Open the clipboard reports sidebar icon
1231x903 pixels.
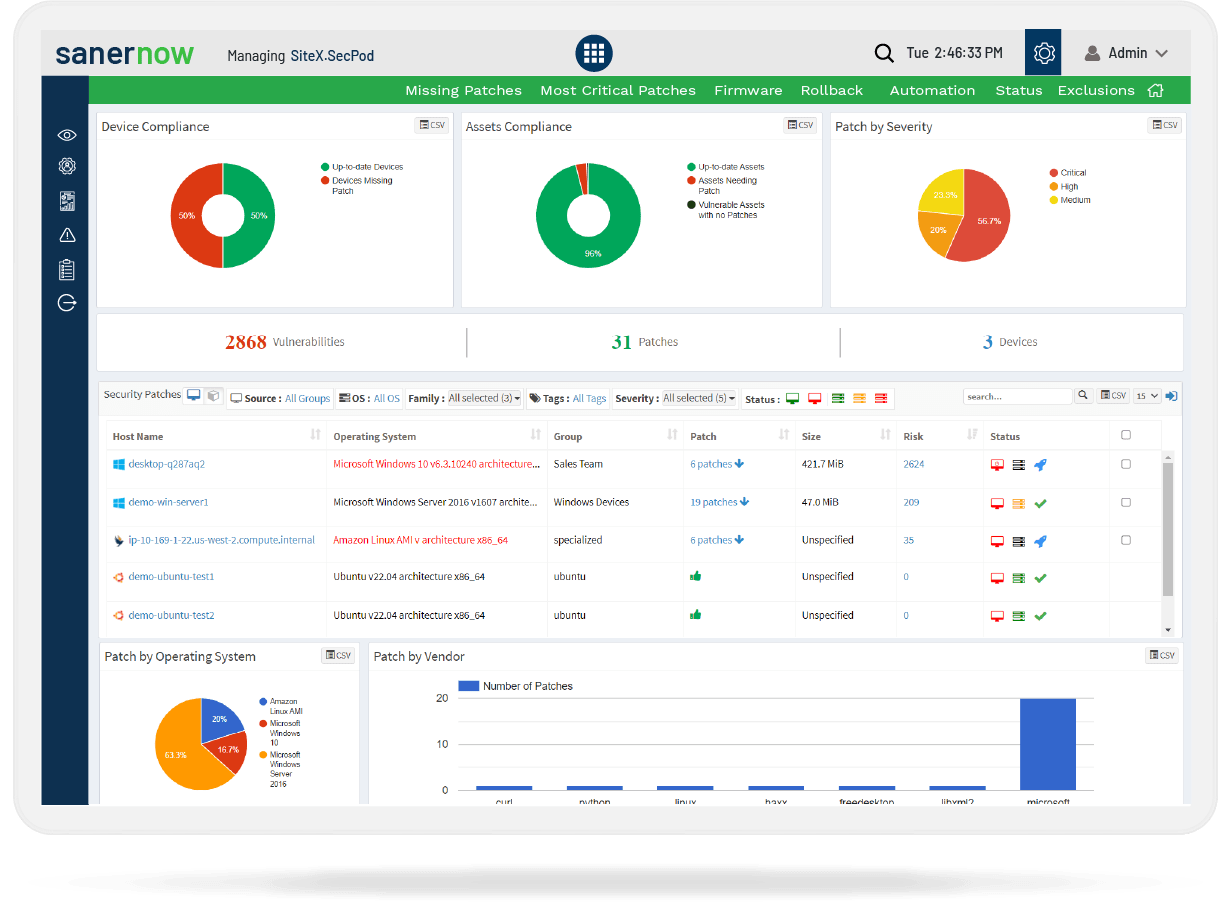pyautogui.click(x=67, y=269)
